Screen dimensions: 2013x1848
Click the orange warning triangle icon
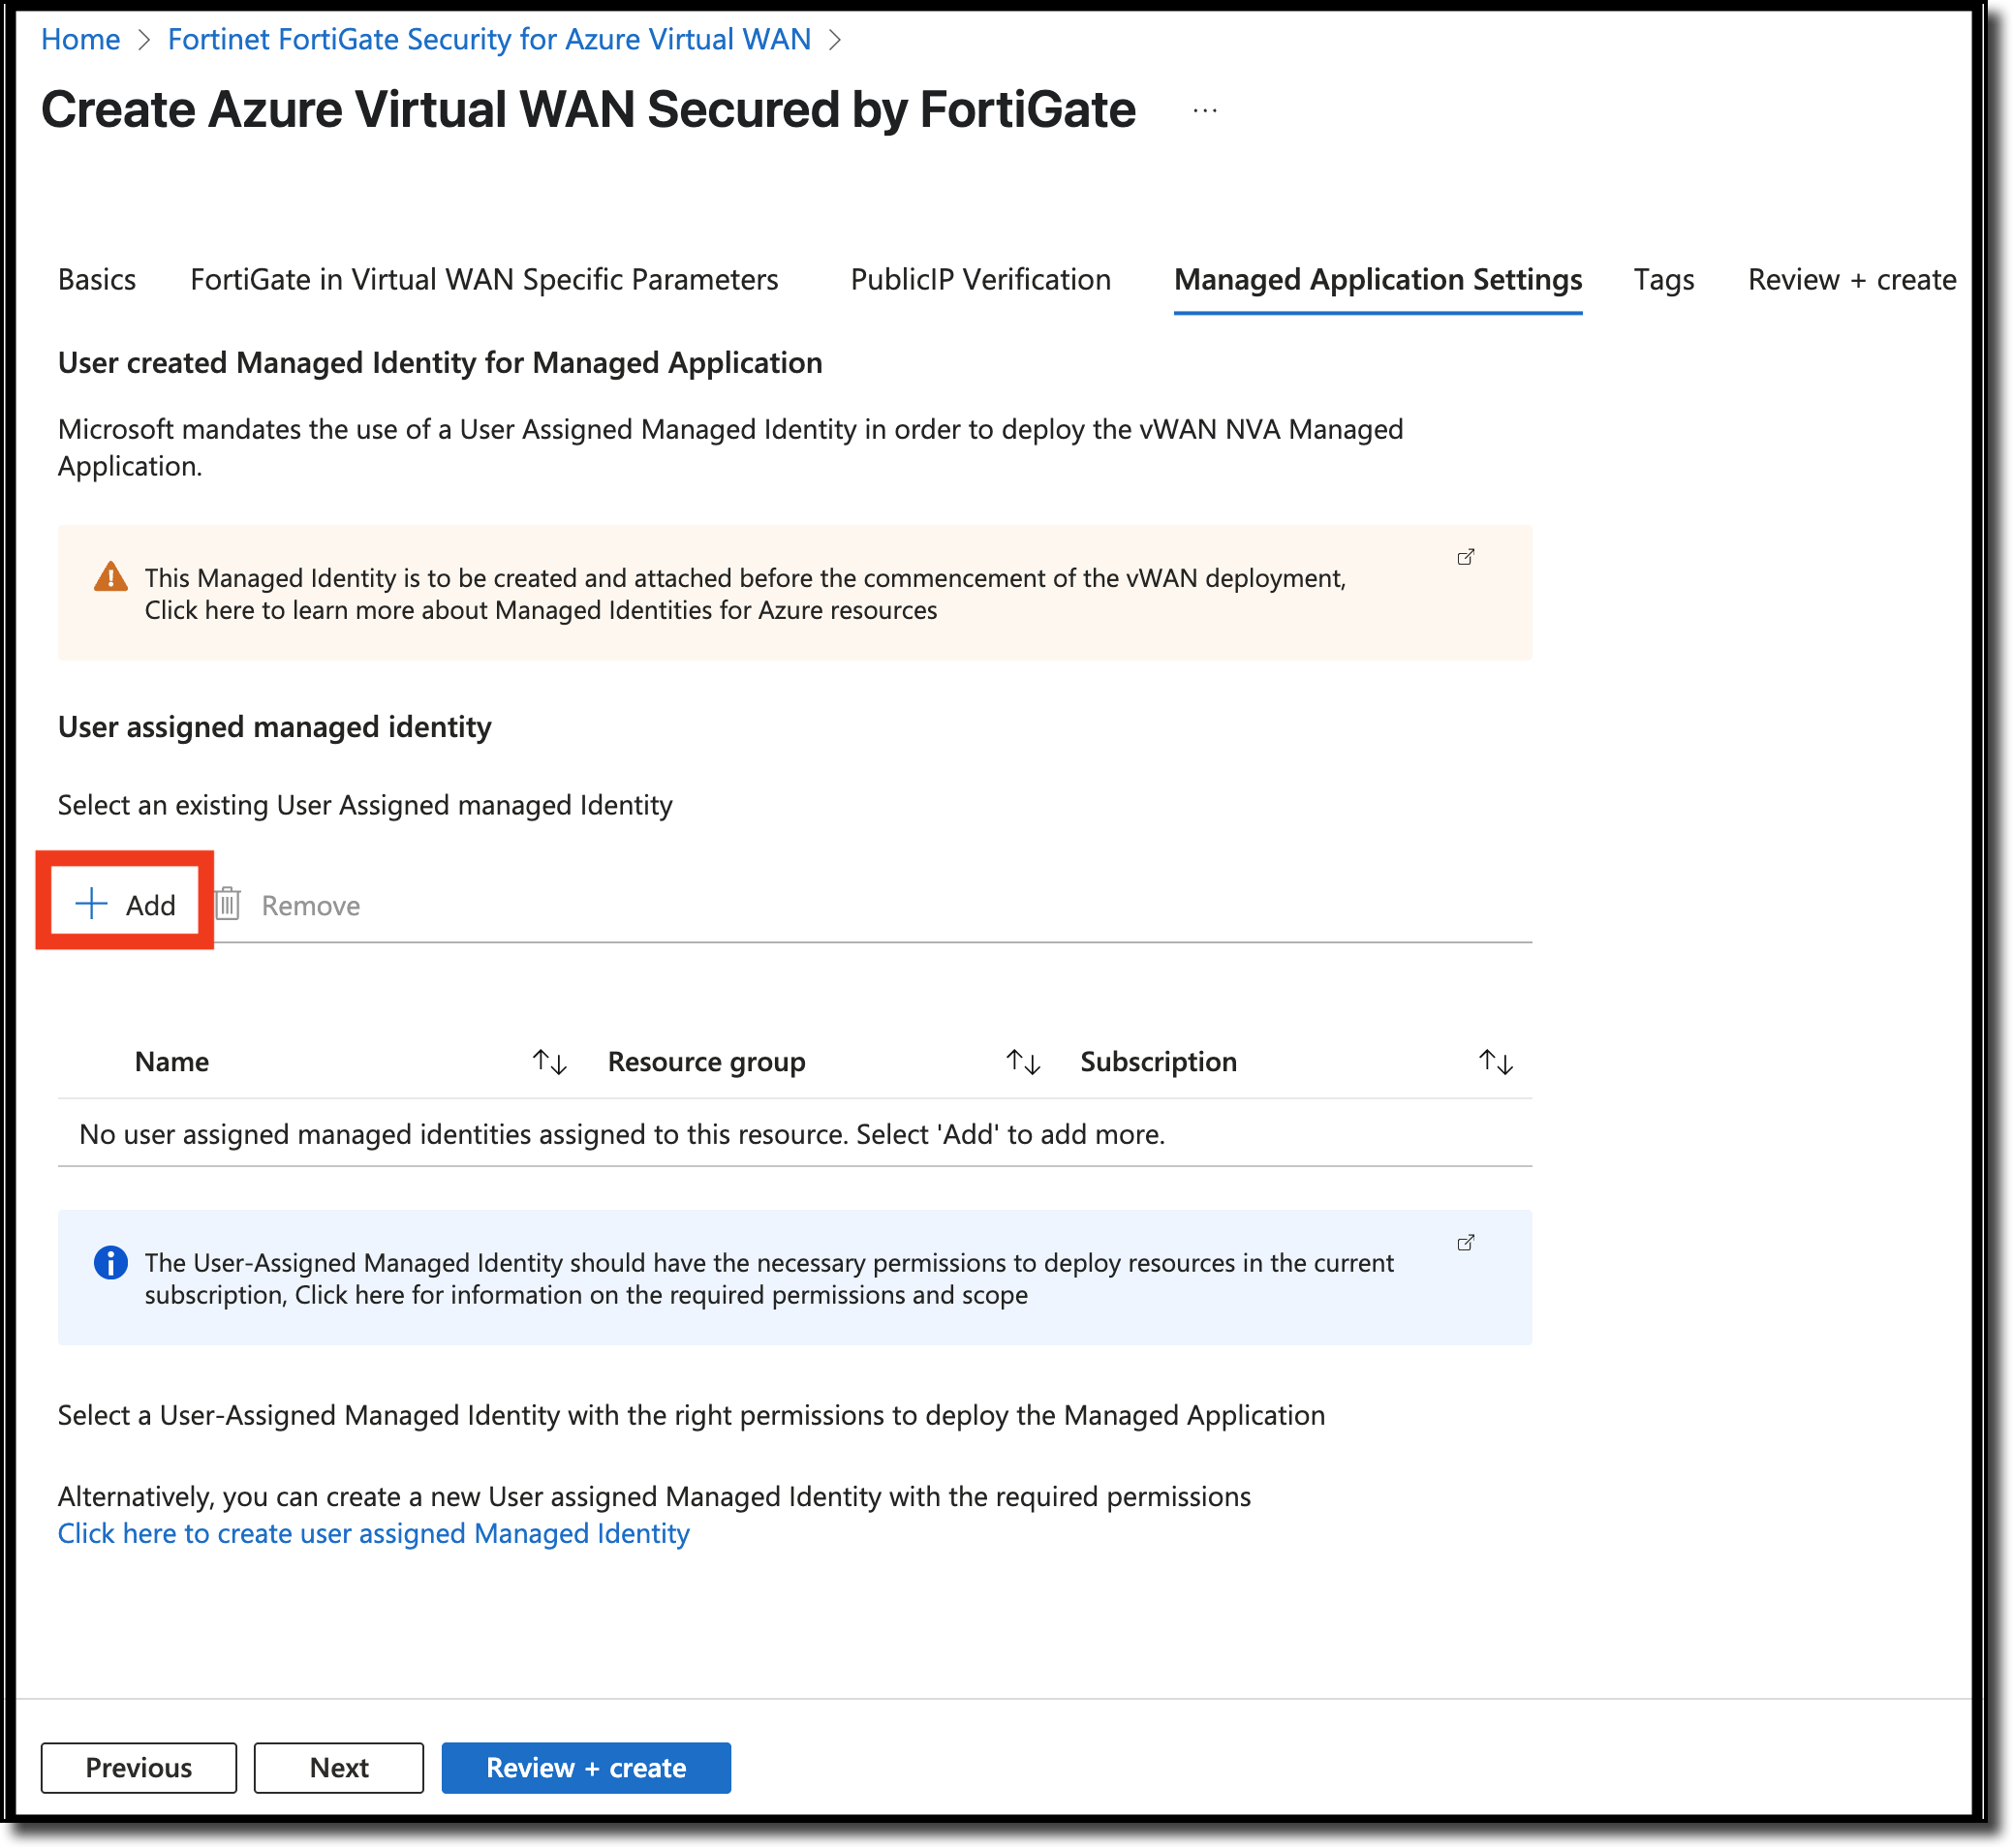[x=111, y=577]
